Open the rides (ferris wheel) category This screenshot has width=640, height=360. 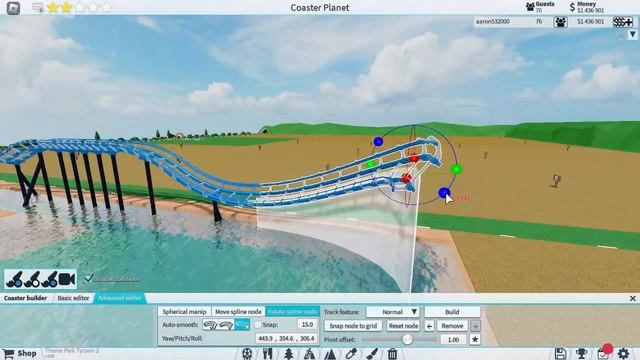(247, 353)
